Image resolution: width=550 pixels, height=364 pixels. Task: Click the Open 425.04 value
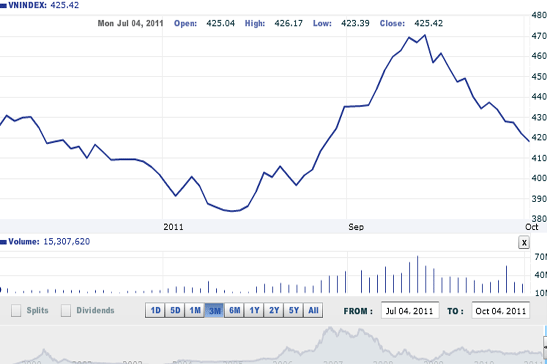pyautogui.click(x=220, y=23)
